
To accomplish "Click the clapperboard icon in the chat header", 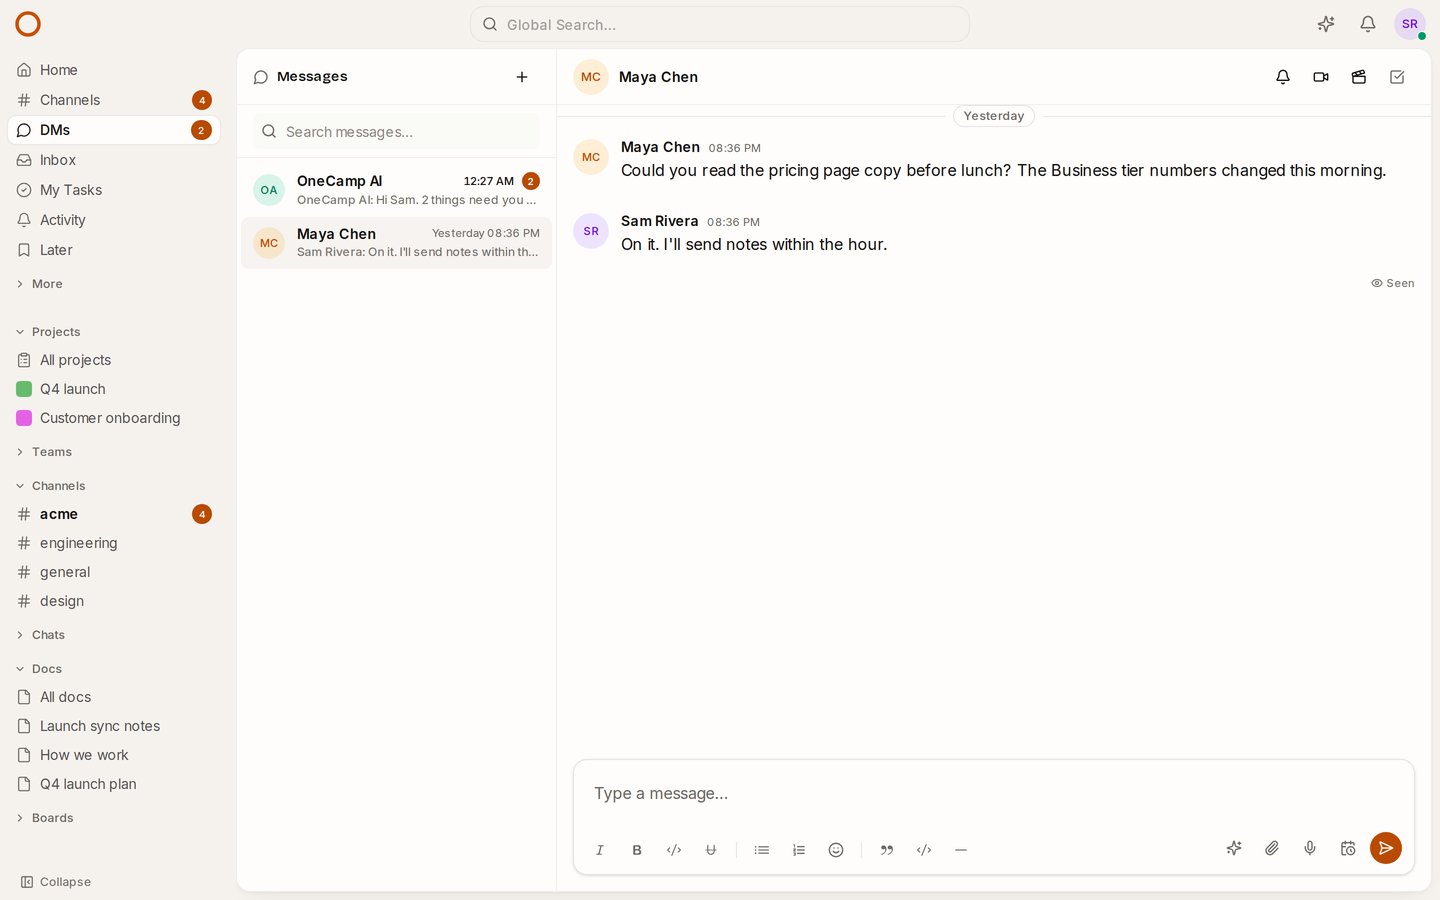I will 1359,77.
